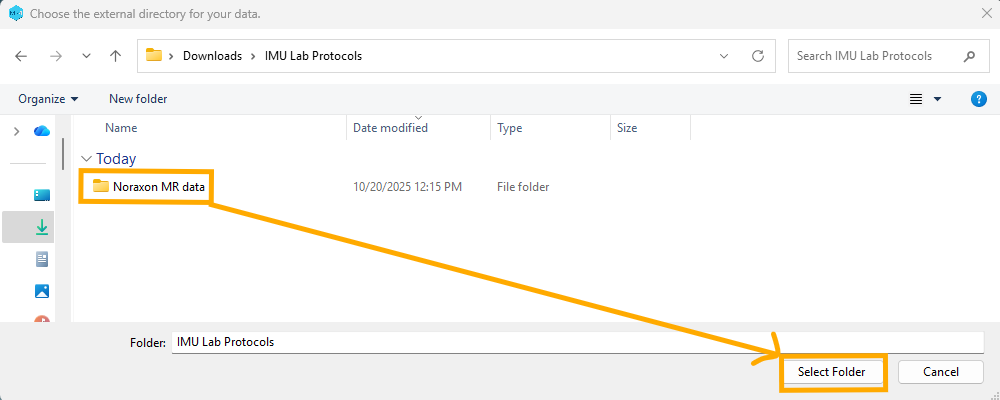1000x400 pixels.
Task: Expand address bar history dropdown
Action: click(724, 56)
